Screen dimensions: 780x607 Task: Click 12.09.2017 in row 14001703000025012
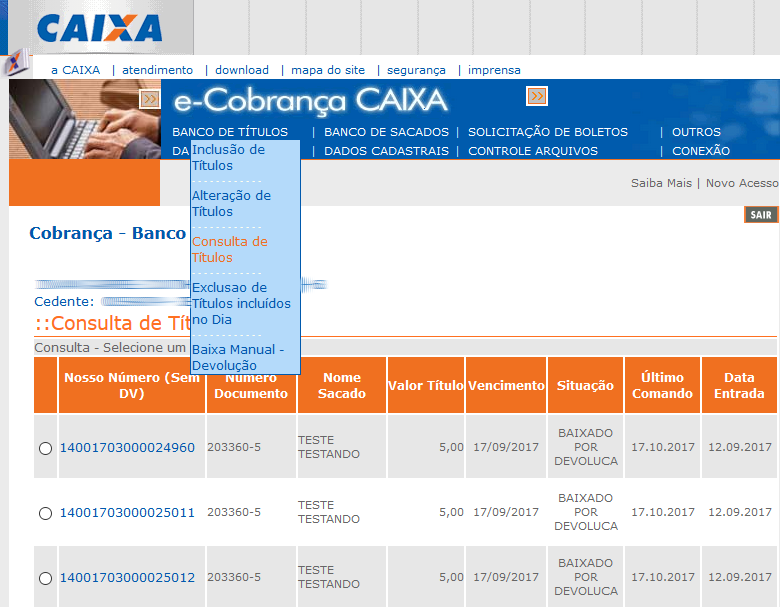pos(740,577)
